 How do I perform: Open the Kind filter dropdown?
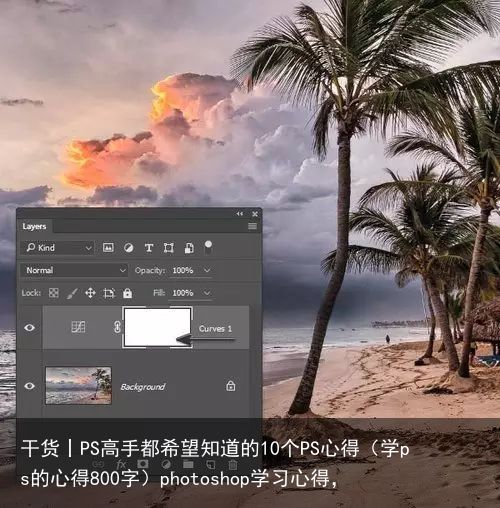pyautogui.click(x=58, y=248)
